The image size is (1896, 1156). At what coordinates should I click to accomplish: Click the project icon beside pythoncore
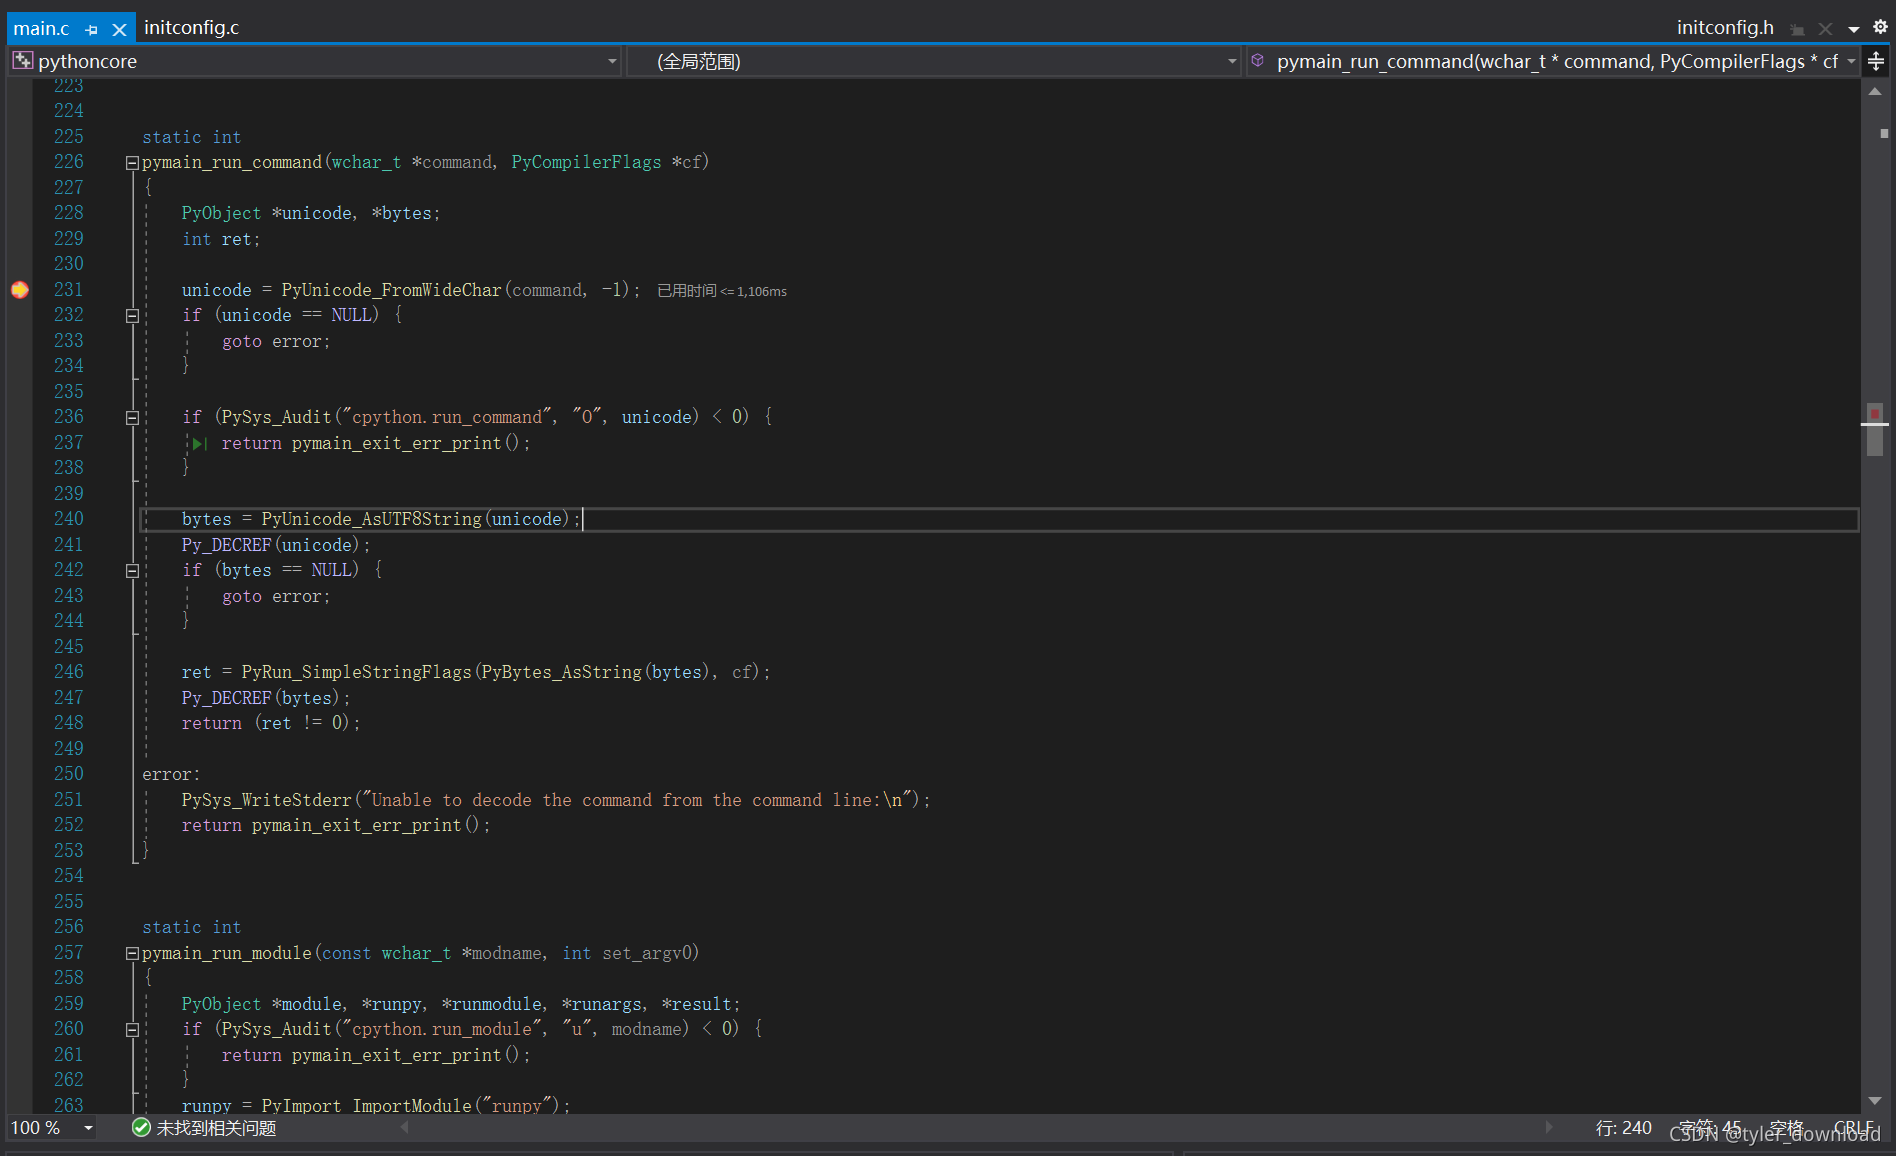coord(23,61)
